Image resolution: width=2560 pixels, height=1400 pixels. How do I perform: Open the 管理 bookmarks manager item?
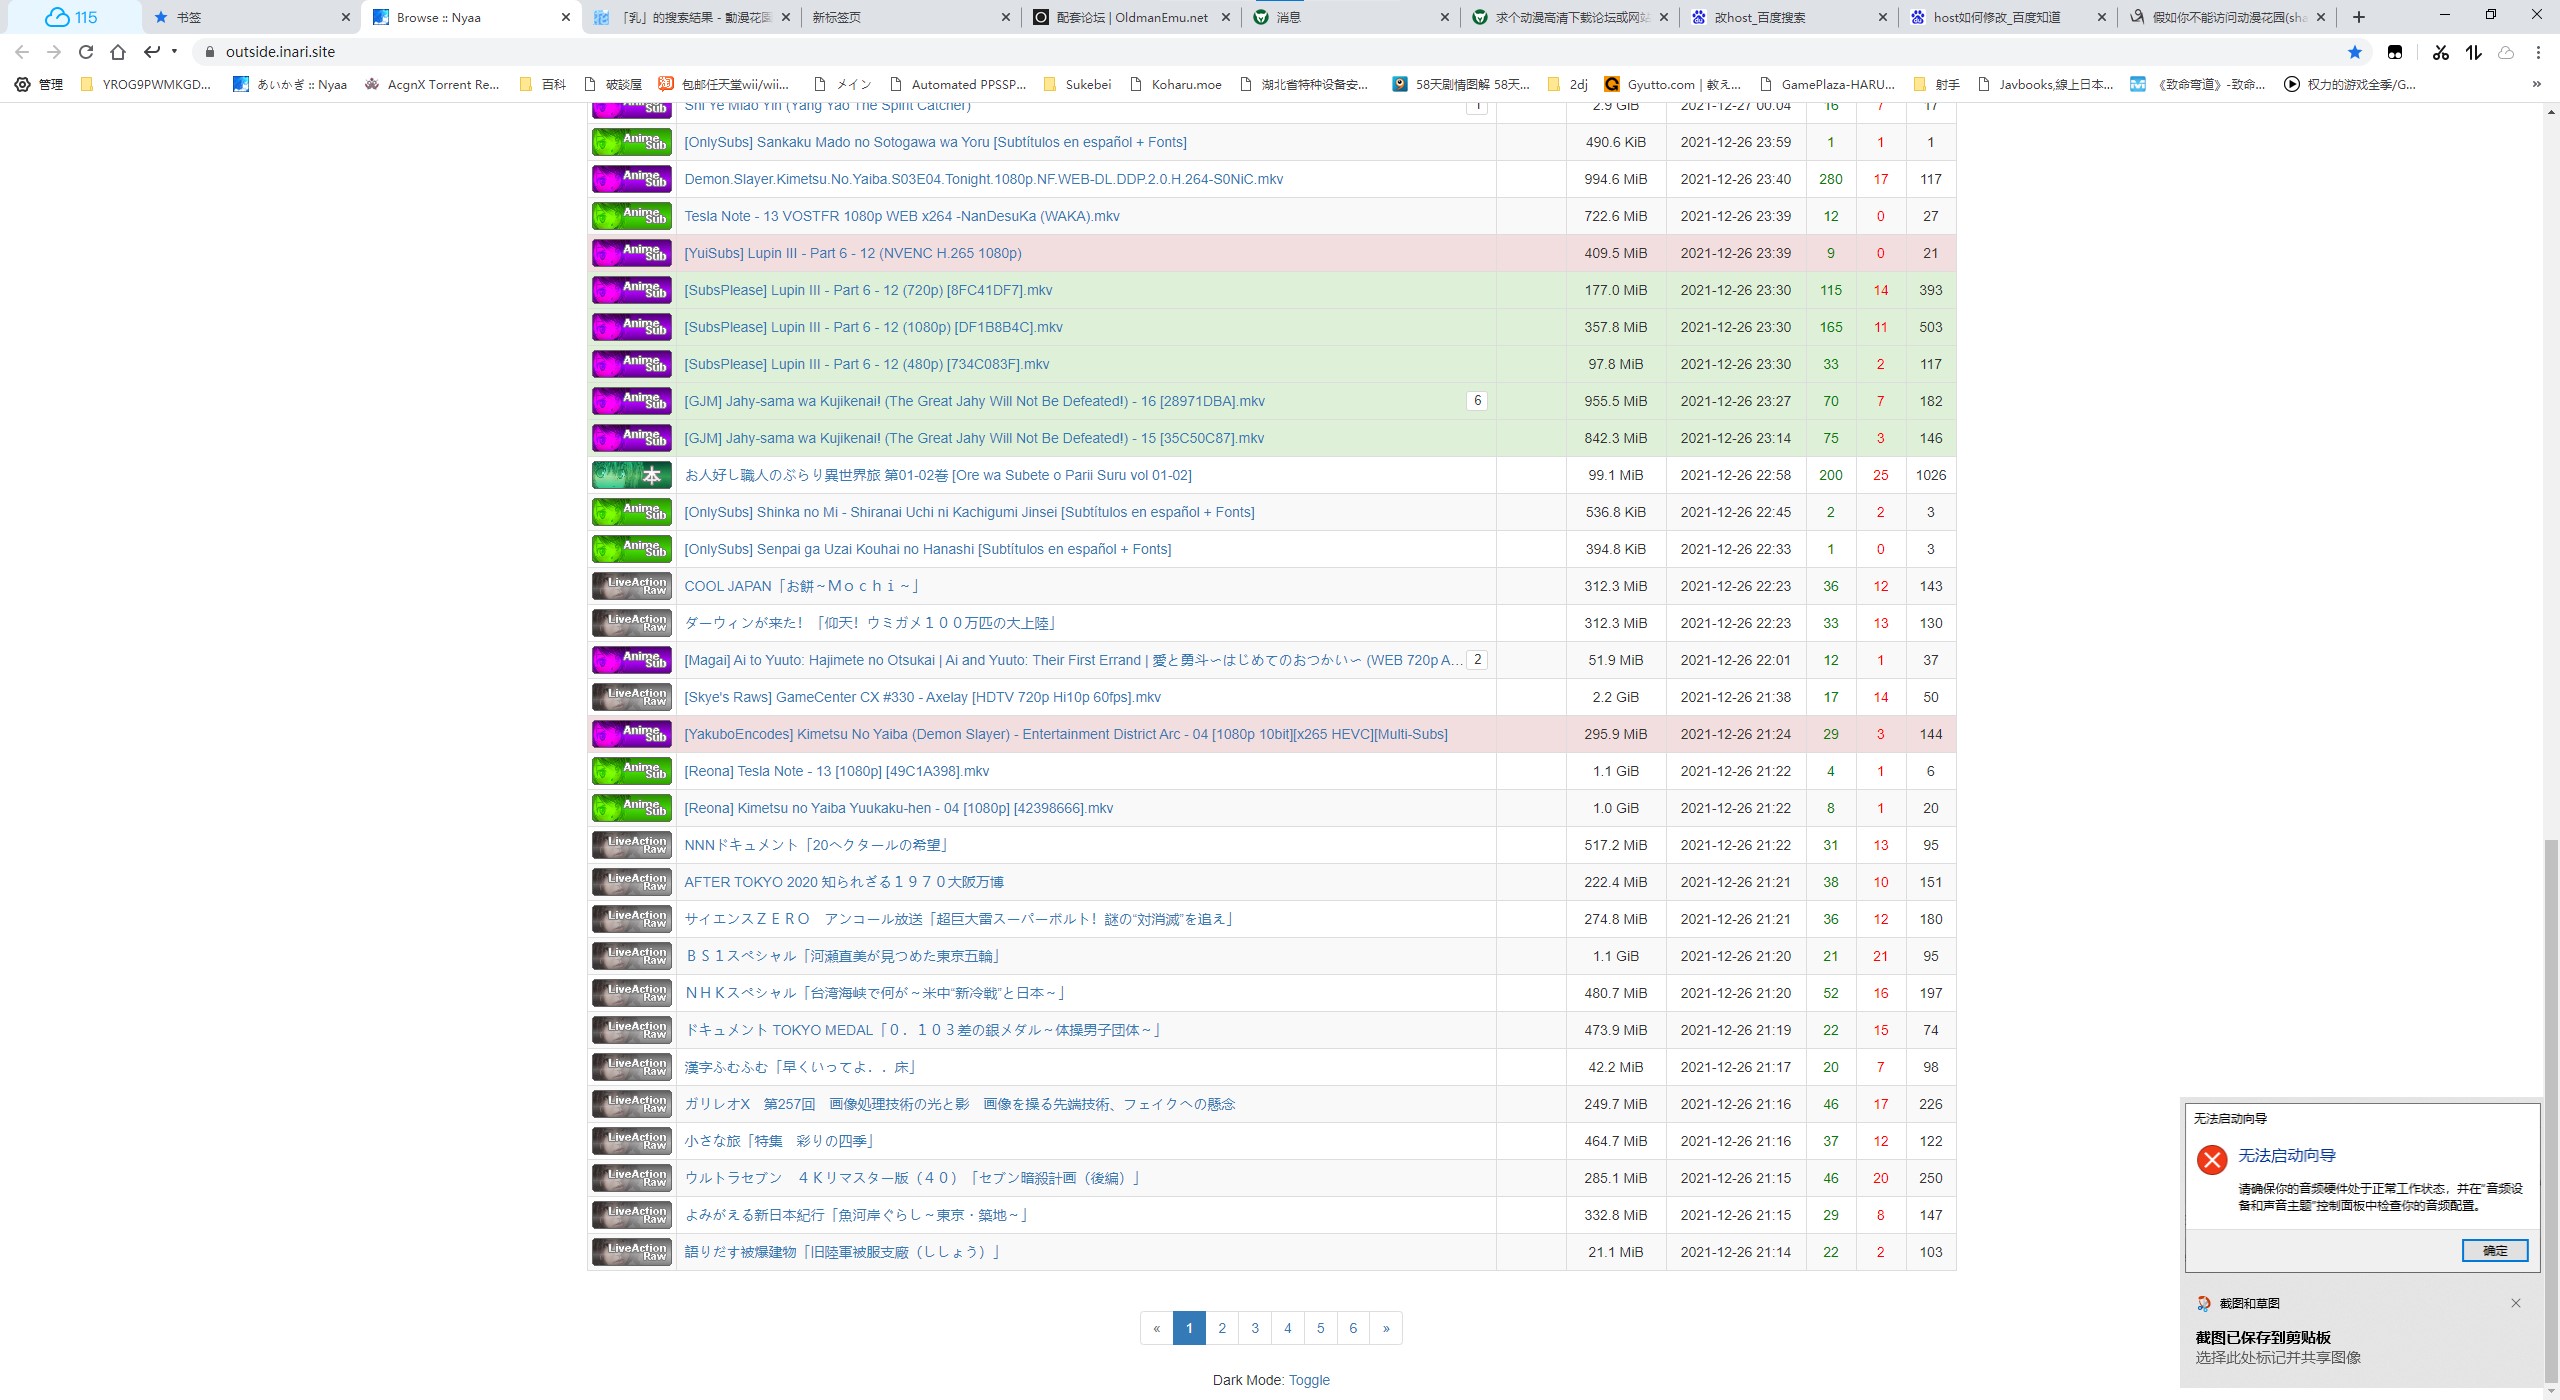[x=38, y=85]
